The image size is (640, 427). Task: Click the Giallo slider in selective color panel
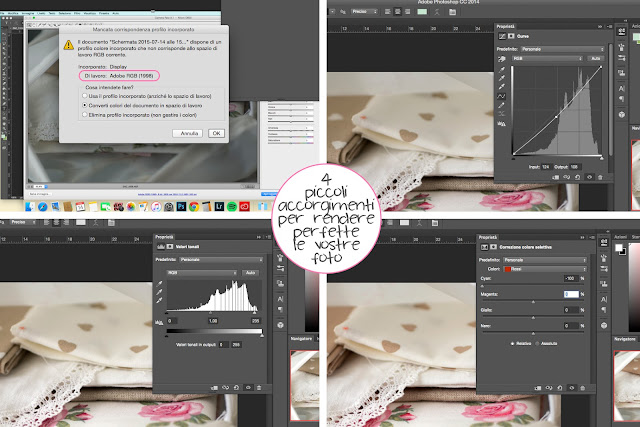533,317
